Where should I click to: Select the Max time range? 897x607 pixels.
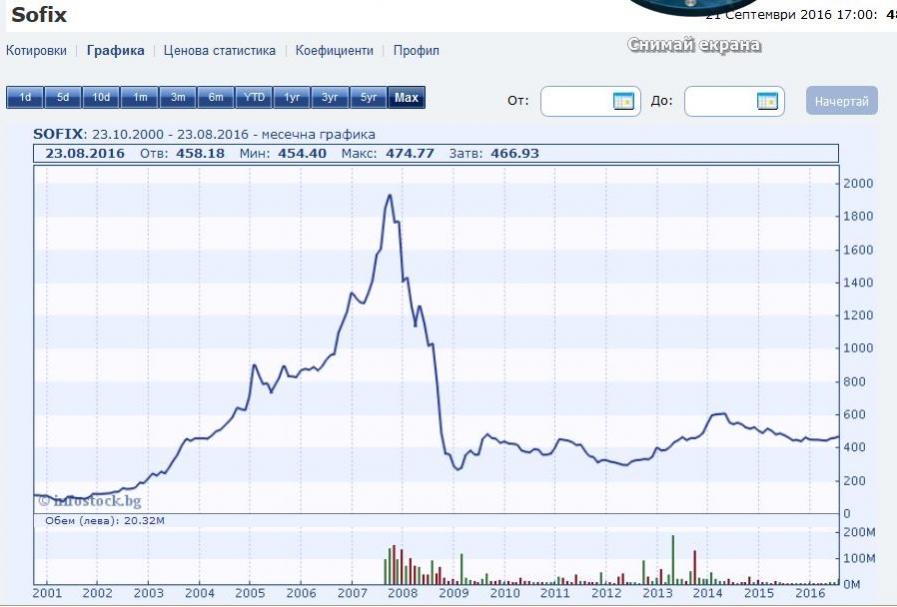[407, 97]
